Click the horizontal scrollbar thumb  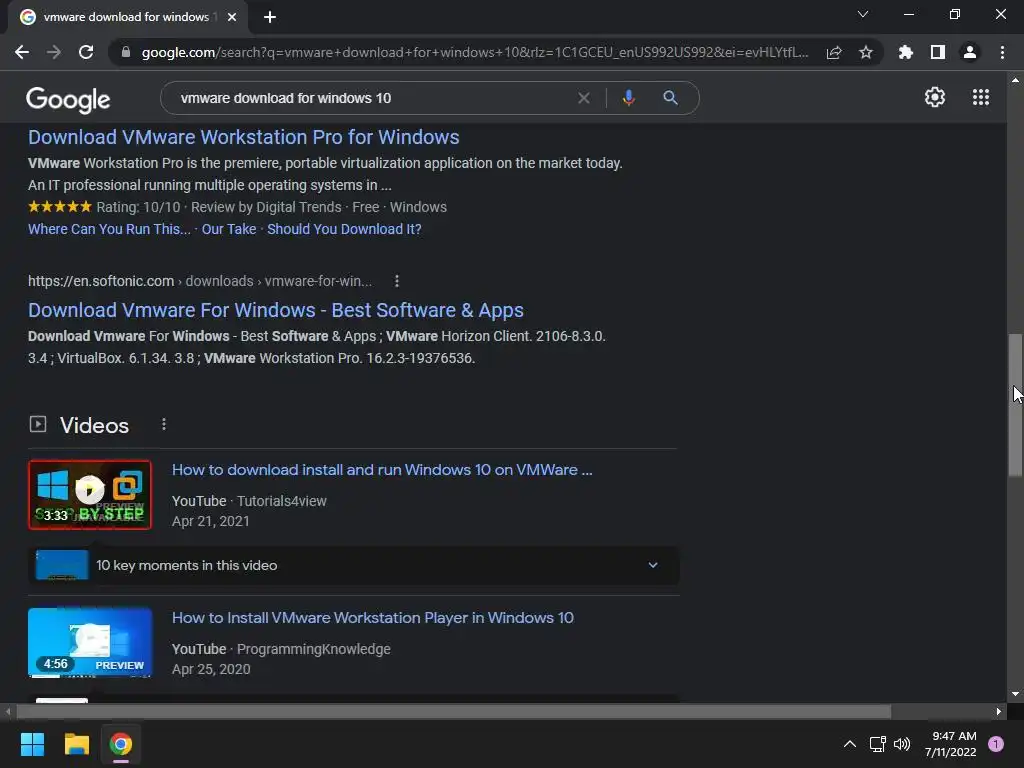(454, 711)
